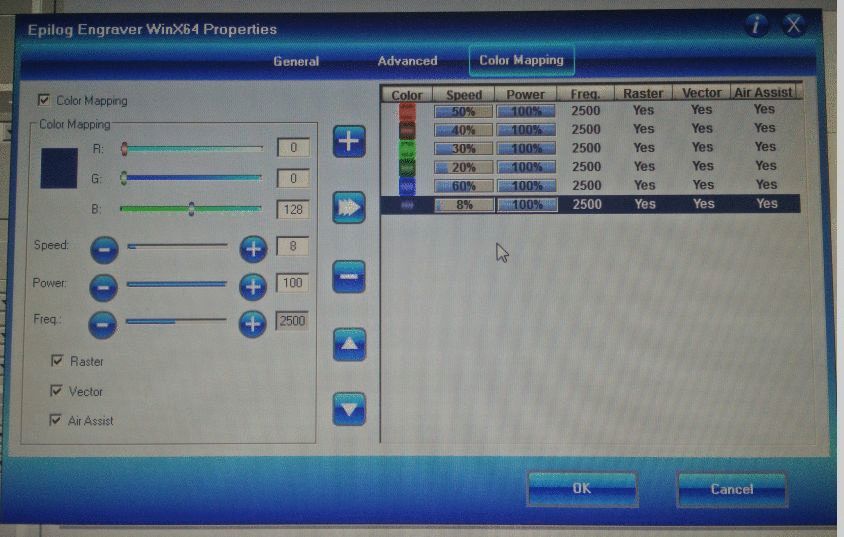Uncheck the Vector checkbox
This screenshot has width=844, height=537.
[x=56, y=391]
